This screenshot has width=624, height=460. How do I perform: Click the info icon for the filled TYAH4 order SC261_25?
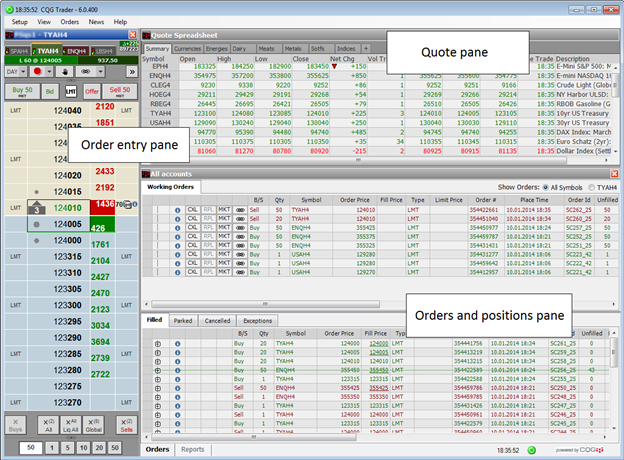point(177,344)
